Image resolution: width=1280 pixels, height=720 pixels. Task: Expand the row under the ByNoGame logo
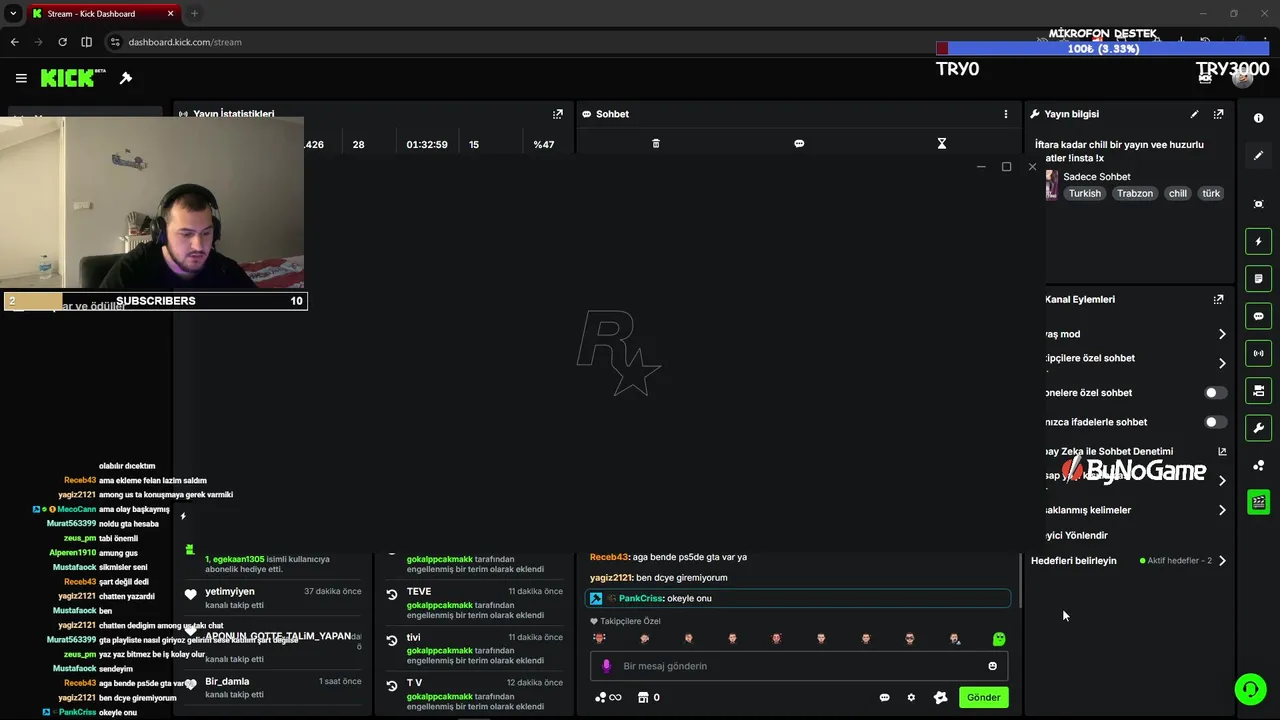[x=1222, y=481]
